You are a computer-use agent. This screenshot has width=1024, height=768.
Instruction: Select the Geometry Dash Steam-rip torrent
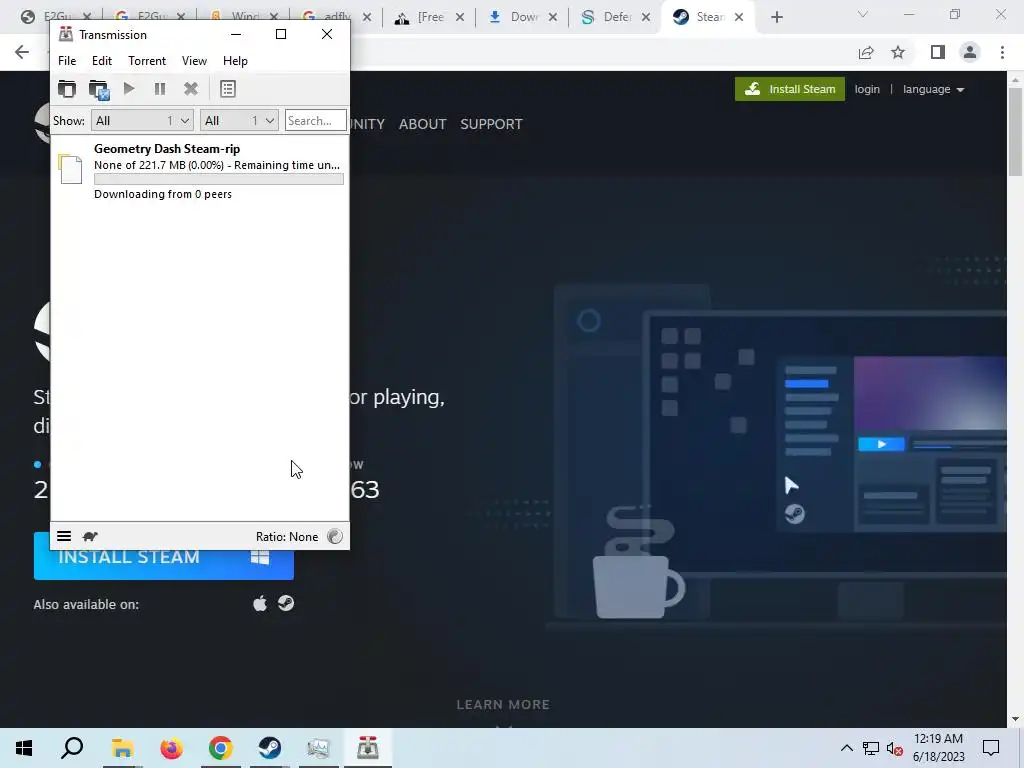[200, 170]
